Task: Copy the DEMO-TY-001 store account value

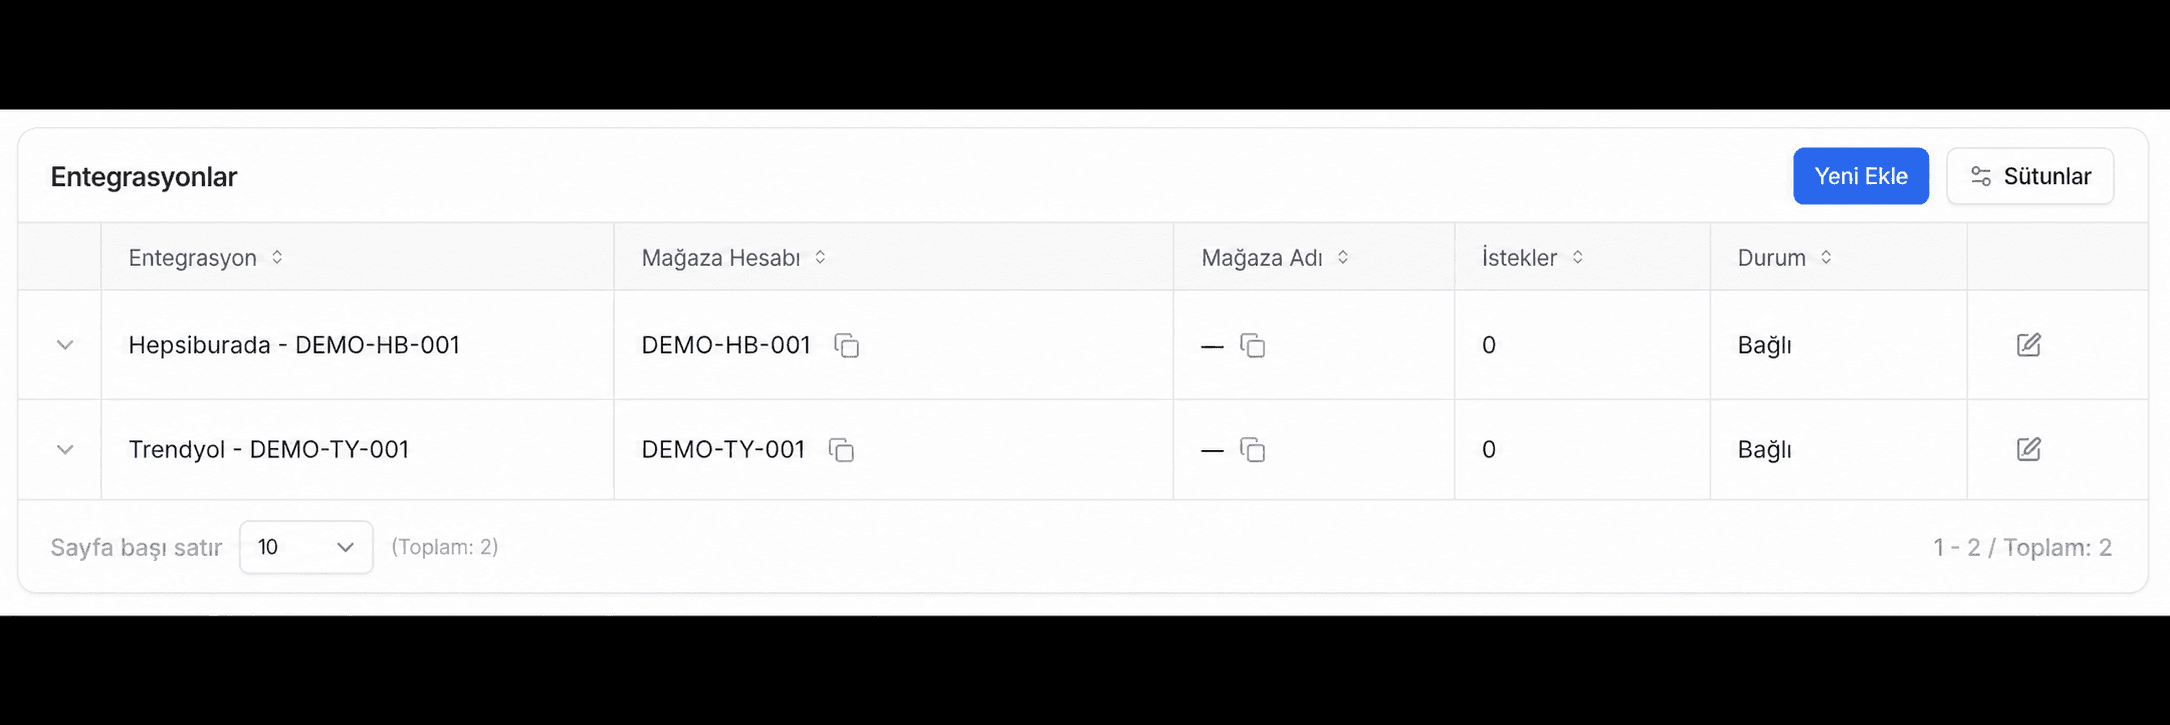Action: tap(841, 450)
